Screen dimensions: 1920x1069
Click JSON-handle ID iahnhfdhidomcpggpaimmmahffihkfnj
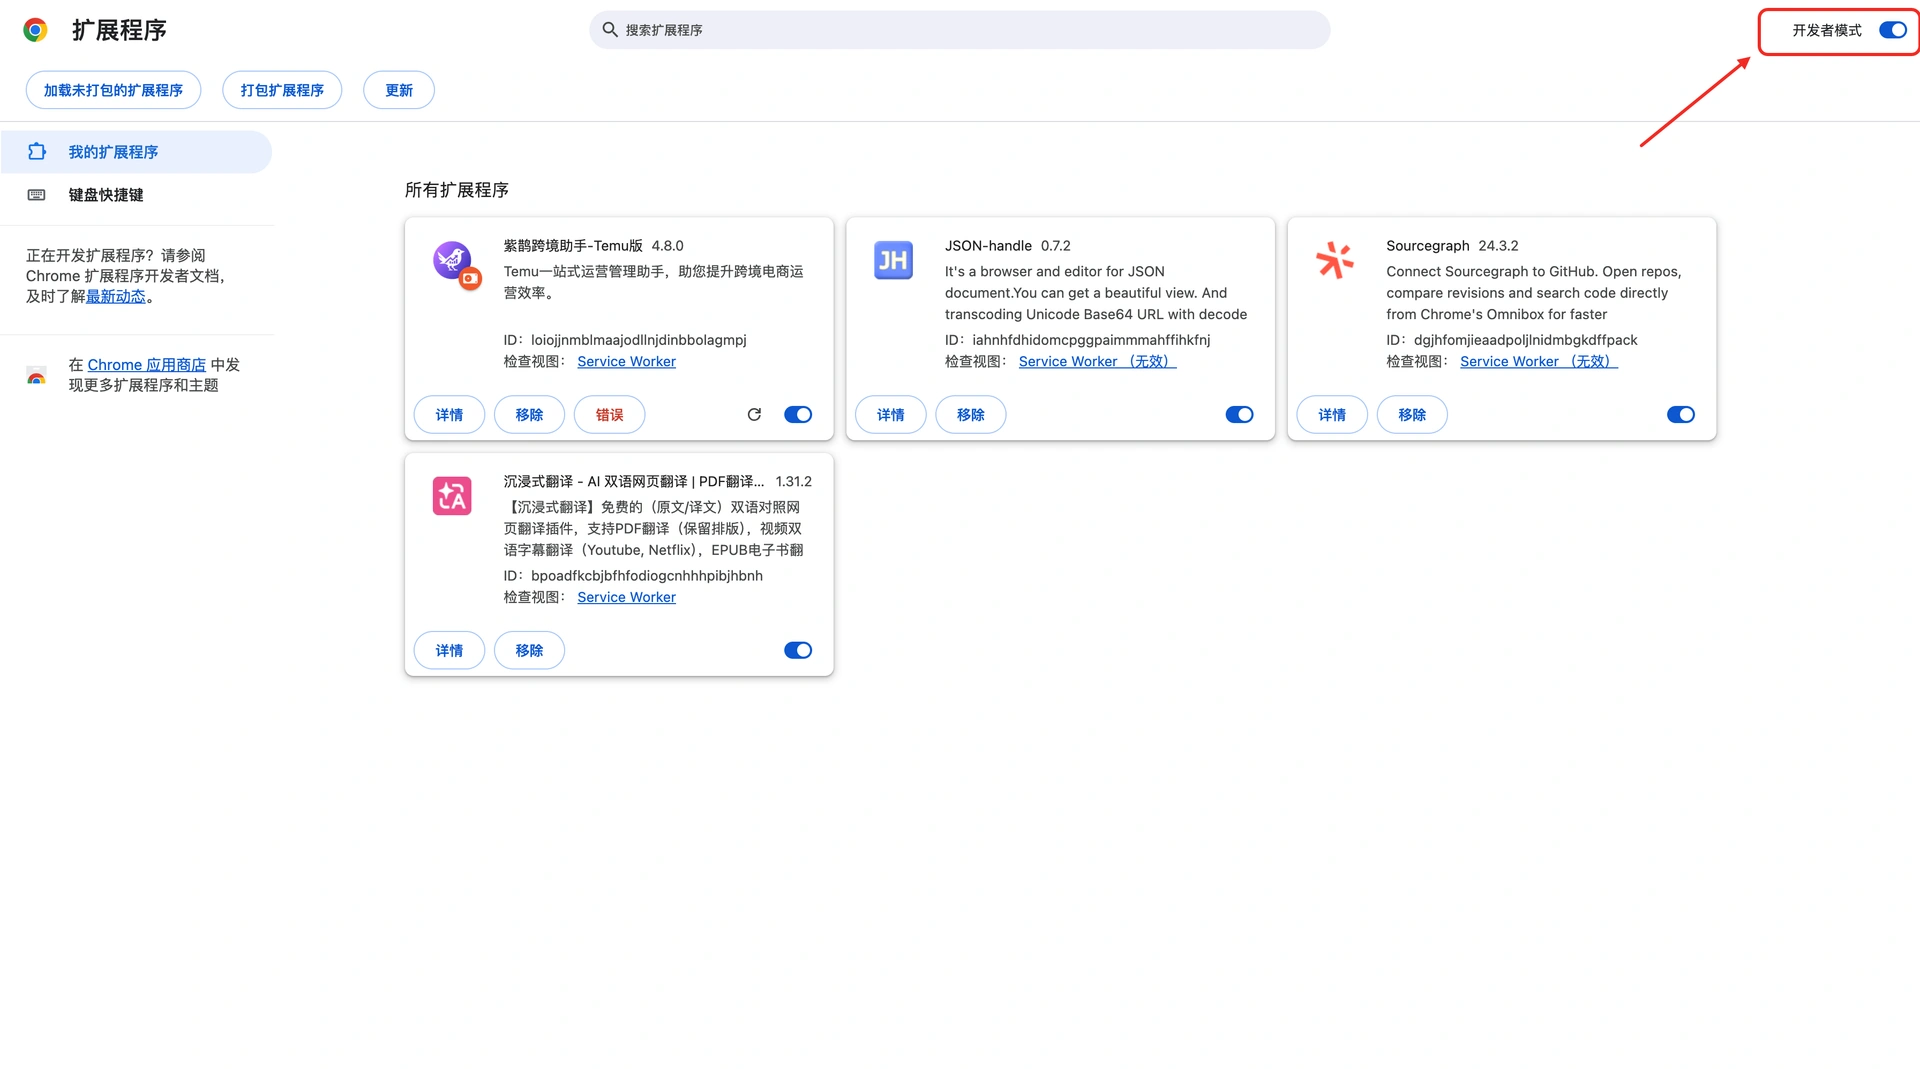[1091, 340]
